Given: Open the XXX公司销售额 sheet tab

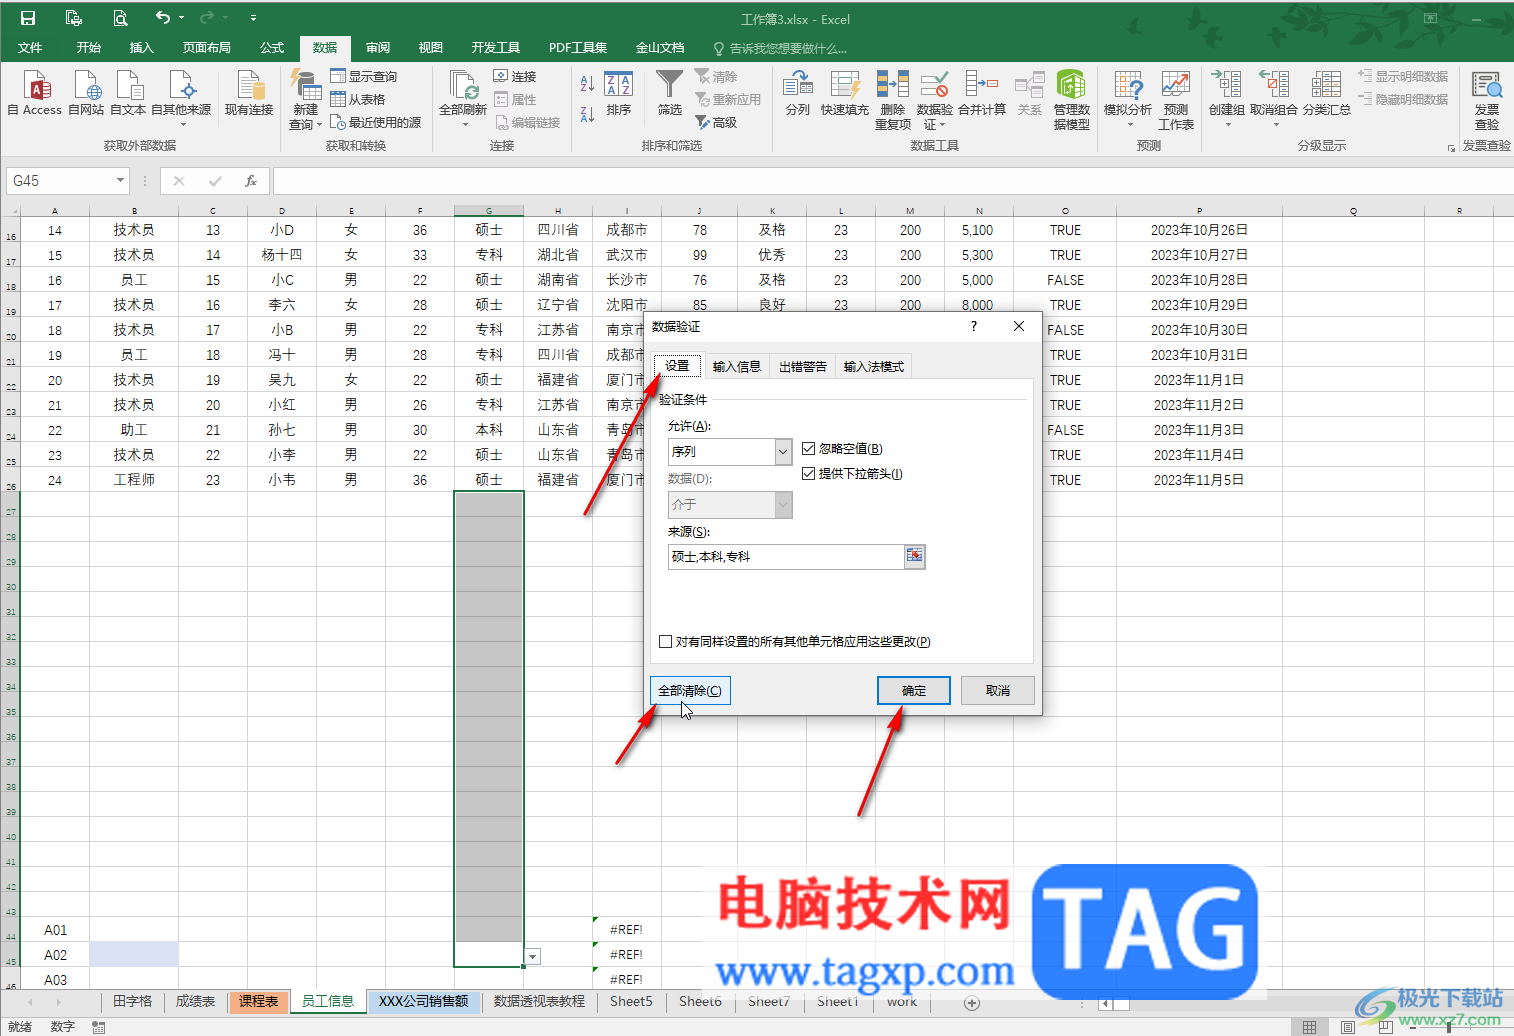Looking at the screenshot, I should click(x=424, y=1002).
